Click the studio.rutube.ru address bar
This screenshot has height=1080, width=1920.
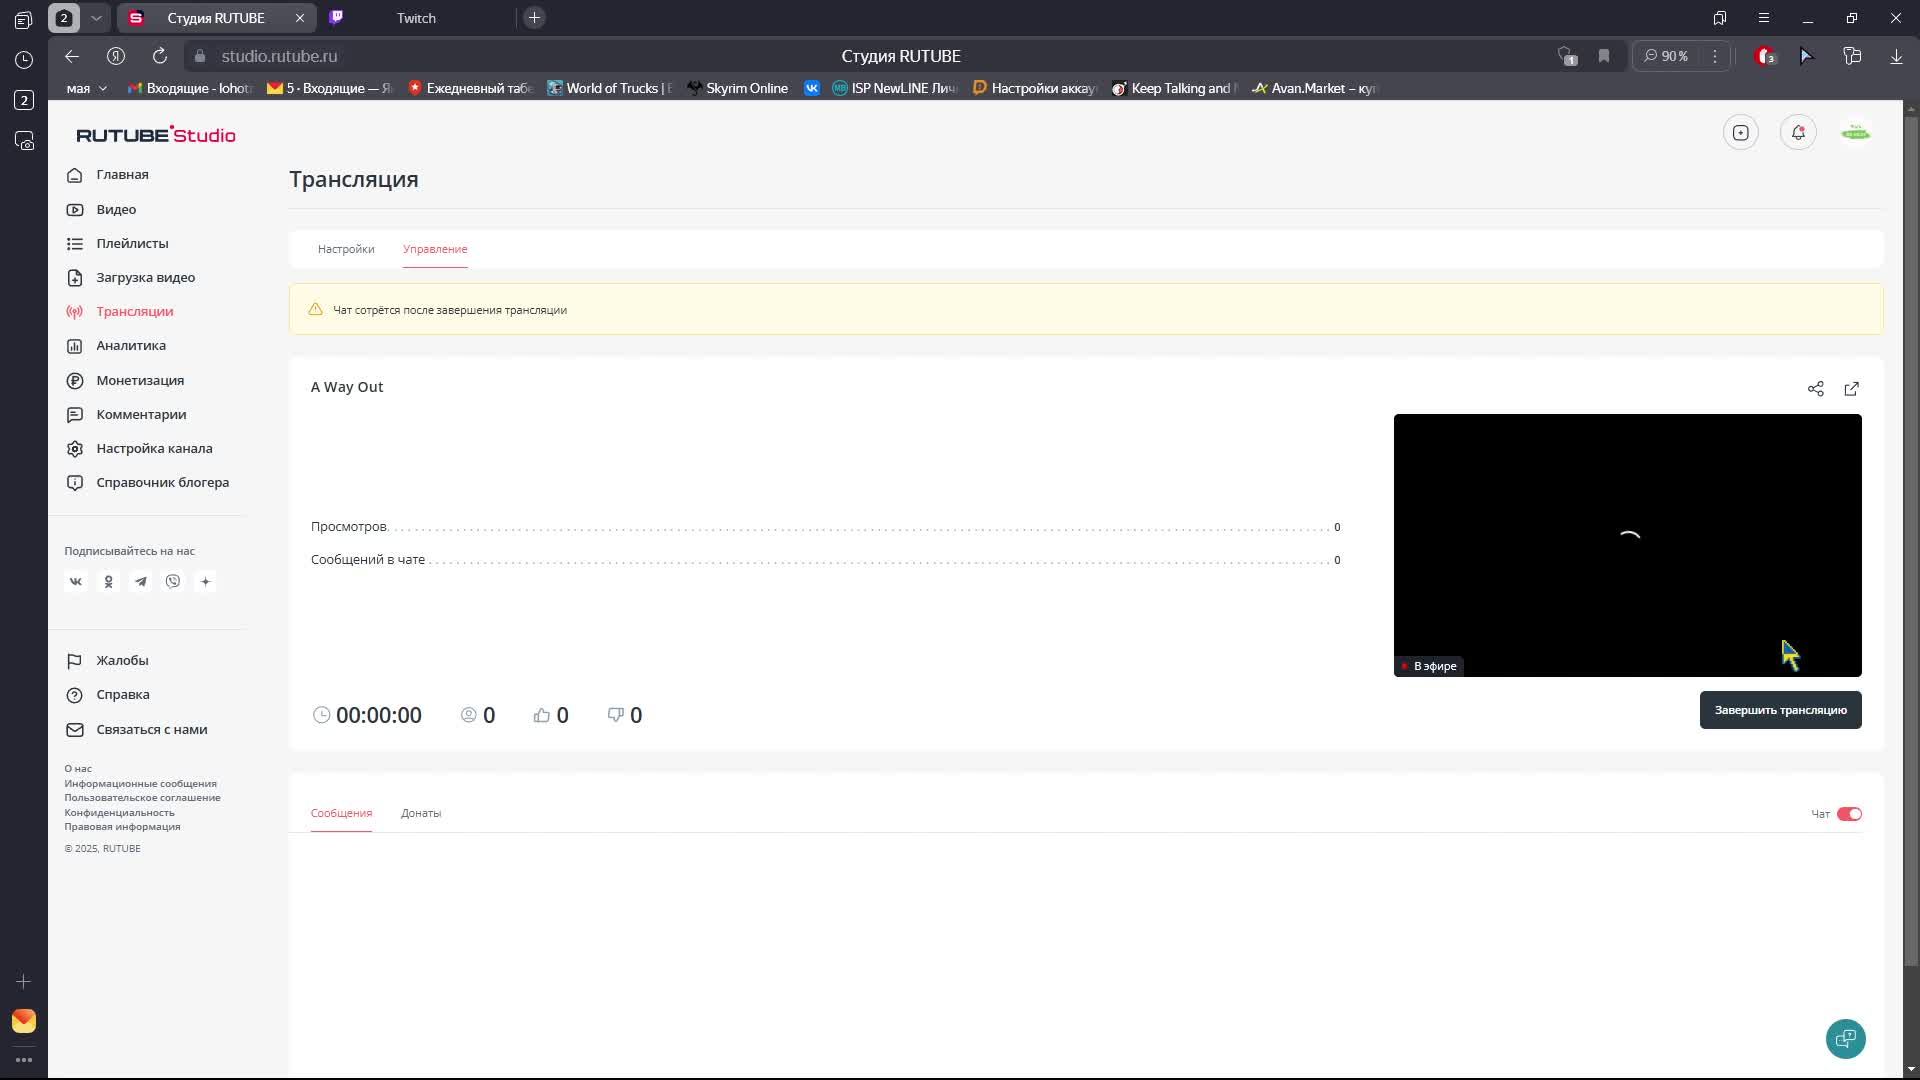[279, 56]
